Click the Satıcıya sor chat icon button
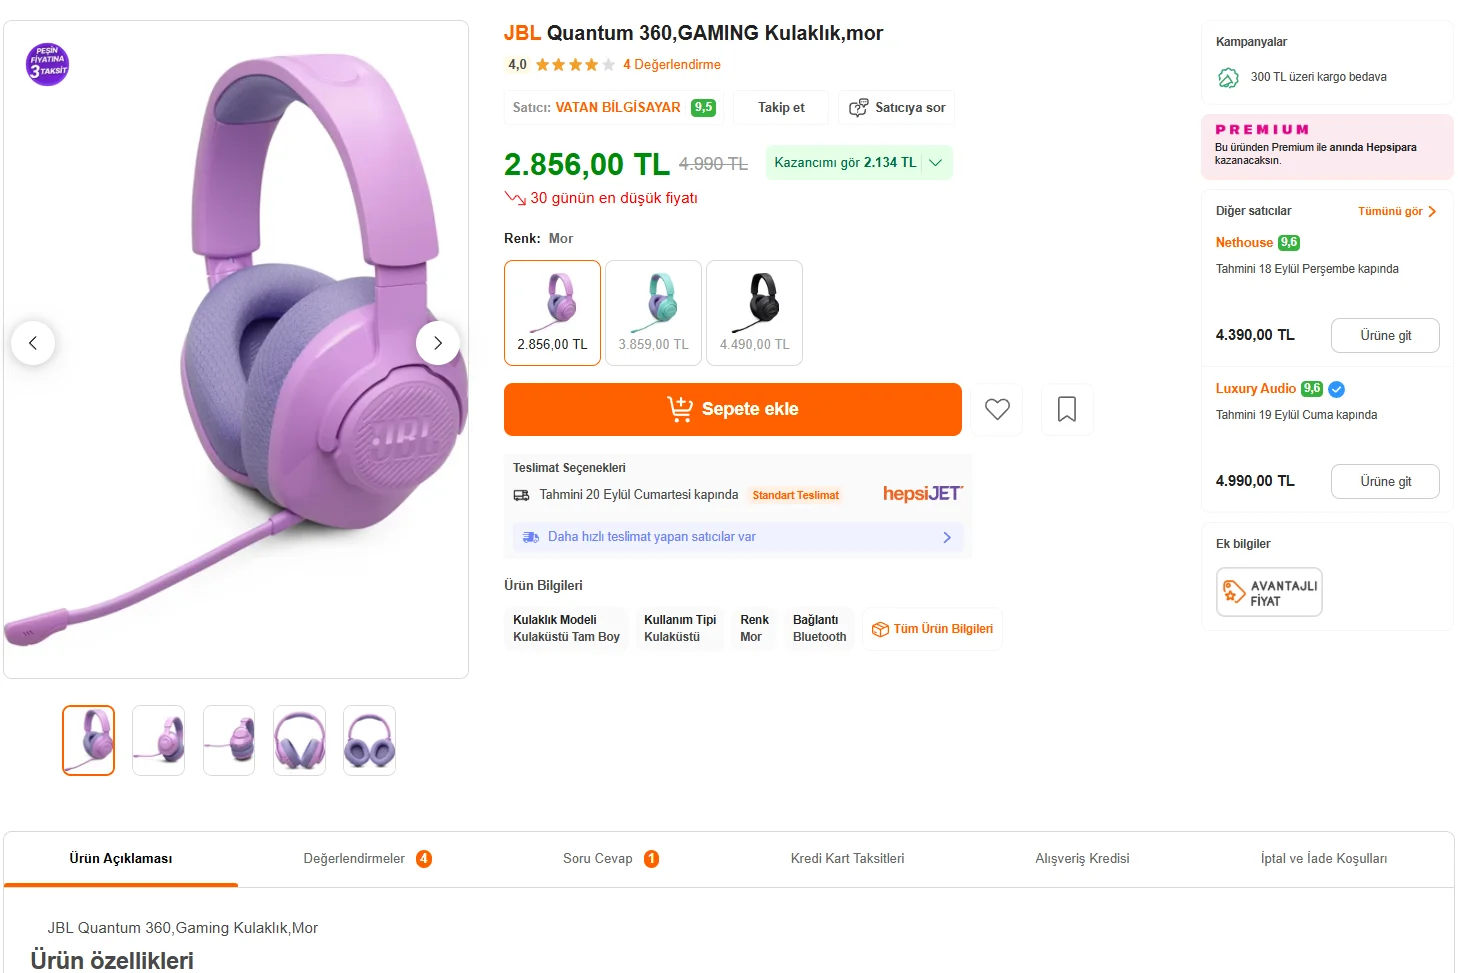 click(896, 108)
